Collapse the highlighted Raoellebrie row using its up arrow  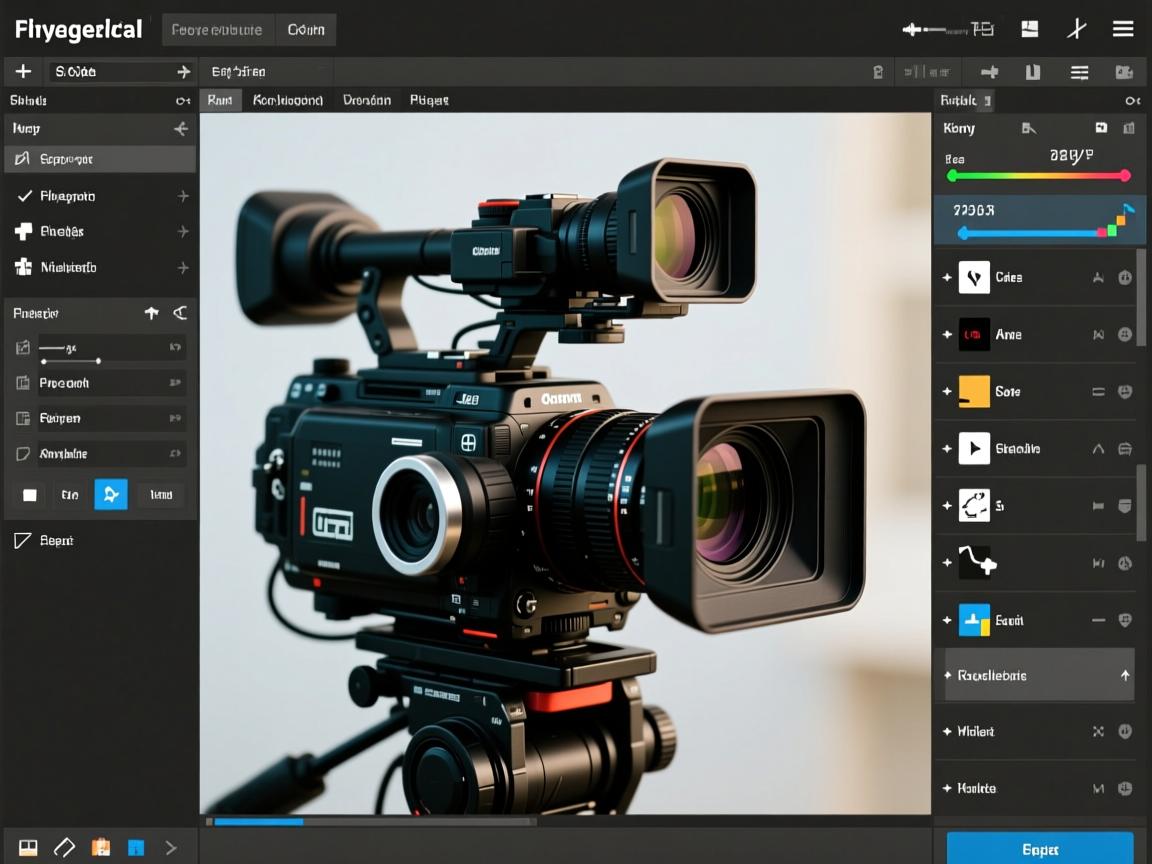(x=1125, y=676)
